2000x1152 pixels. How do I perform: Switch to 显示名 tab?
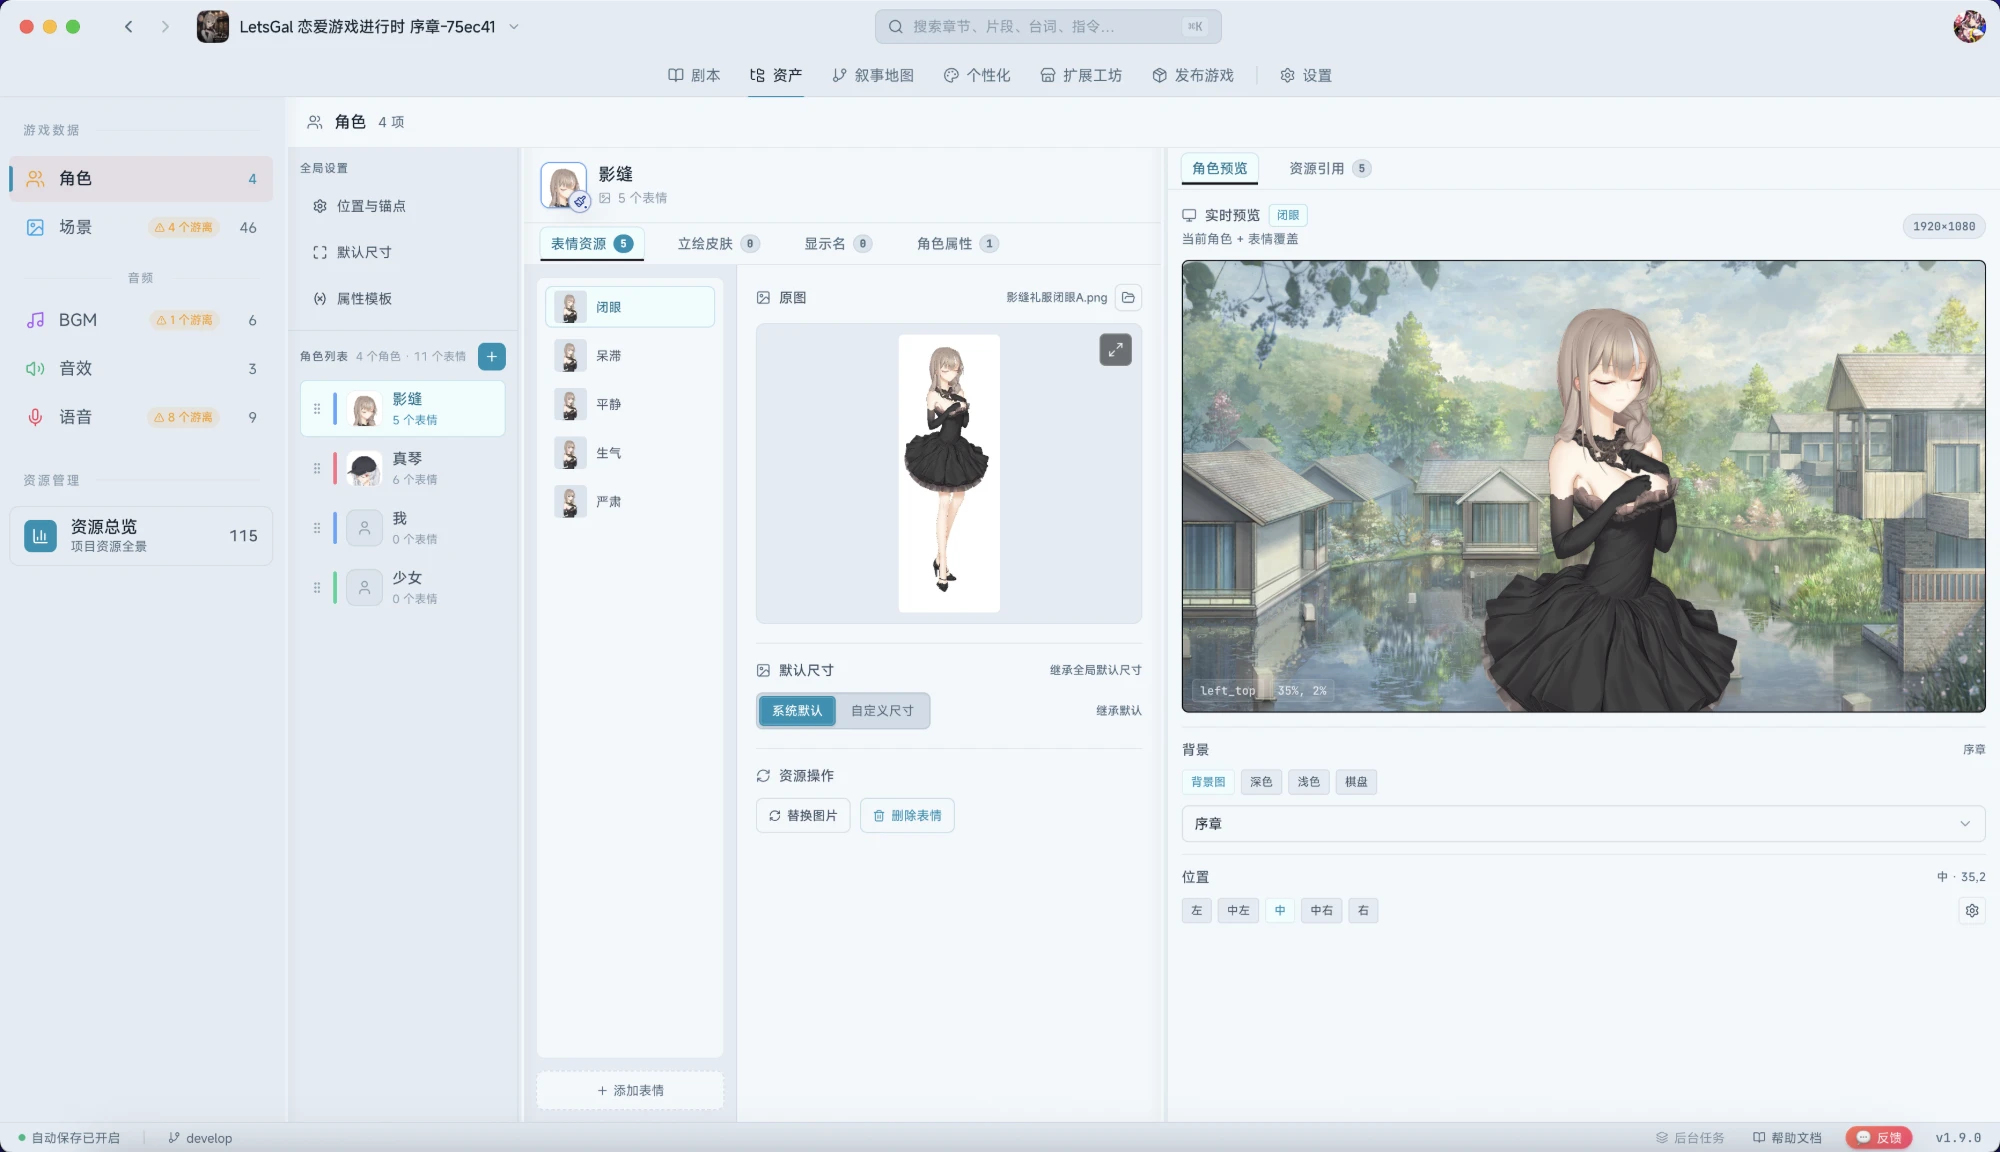(838, 243)
